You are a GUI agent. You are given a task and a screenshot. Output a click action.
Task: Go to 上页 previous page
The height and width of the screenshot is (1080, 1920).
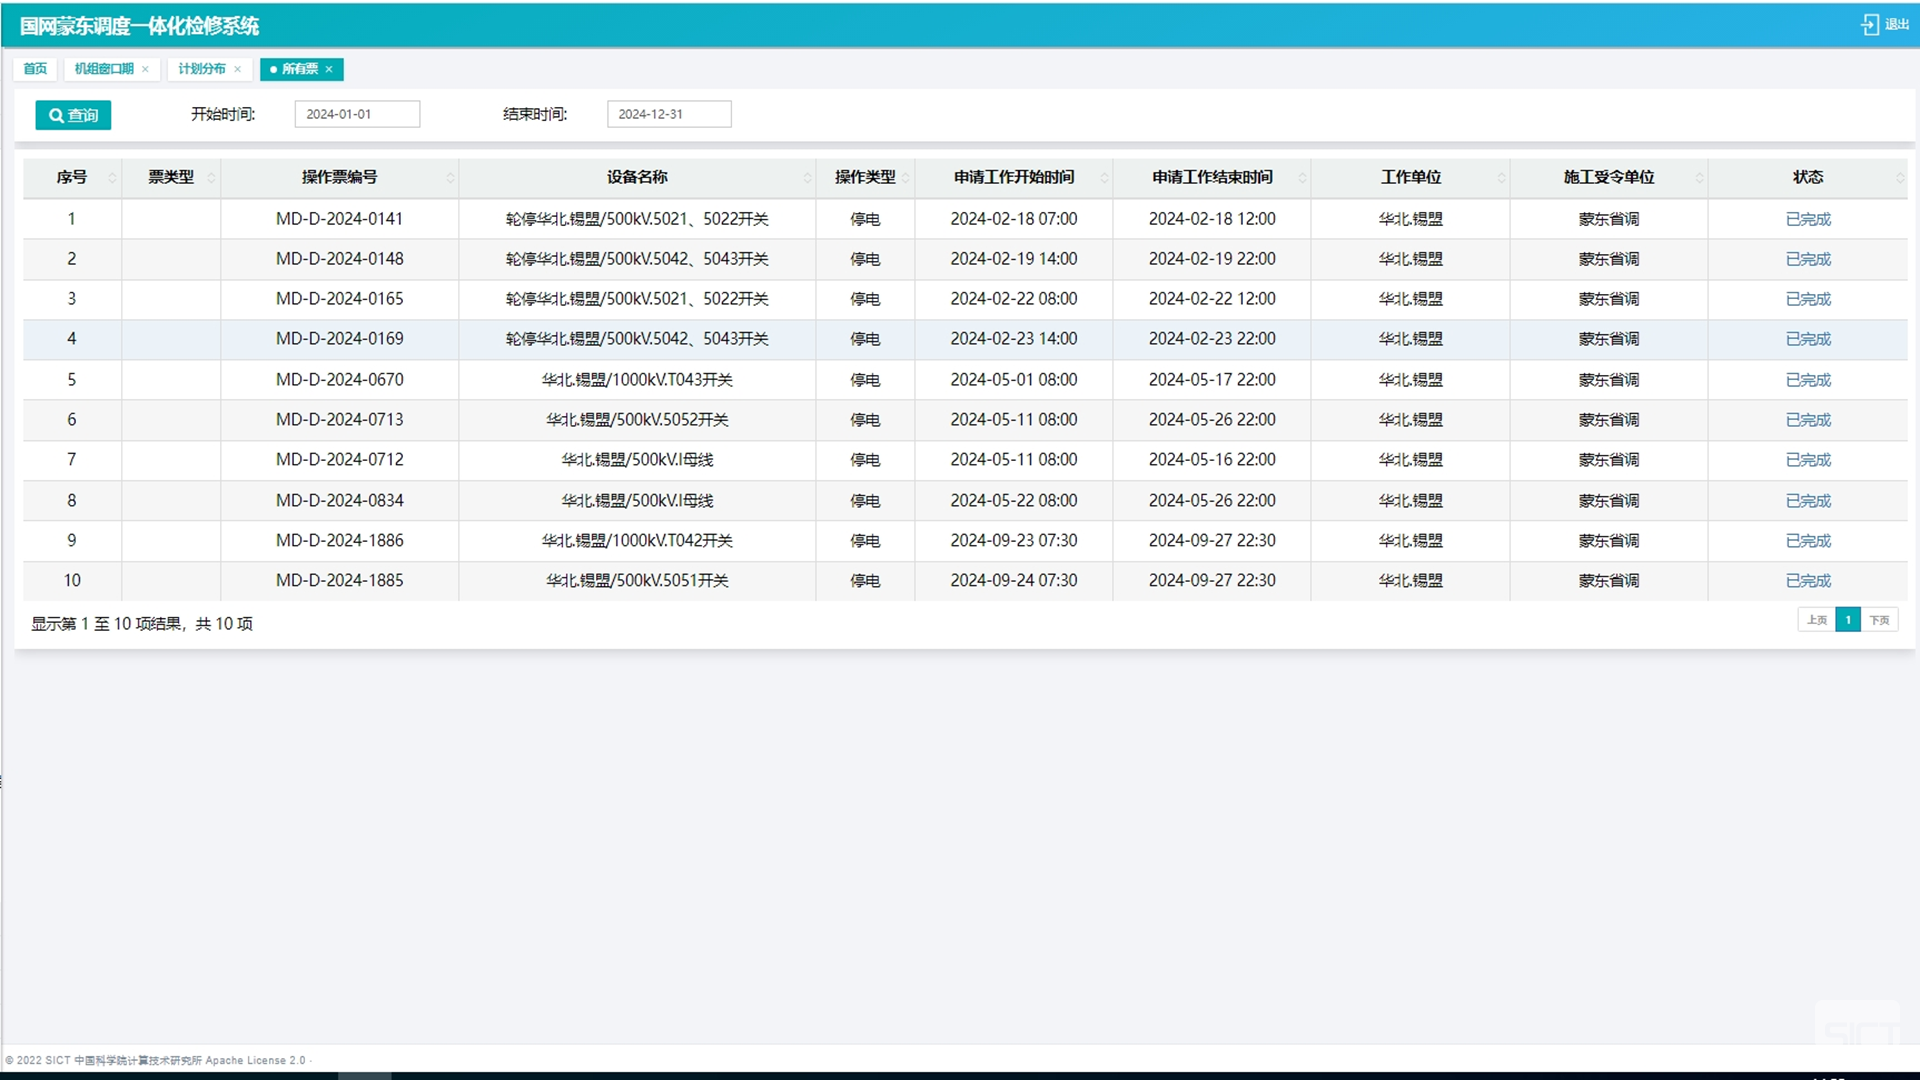1816,620
